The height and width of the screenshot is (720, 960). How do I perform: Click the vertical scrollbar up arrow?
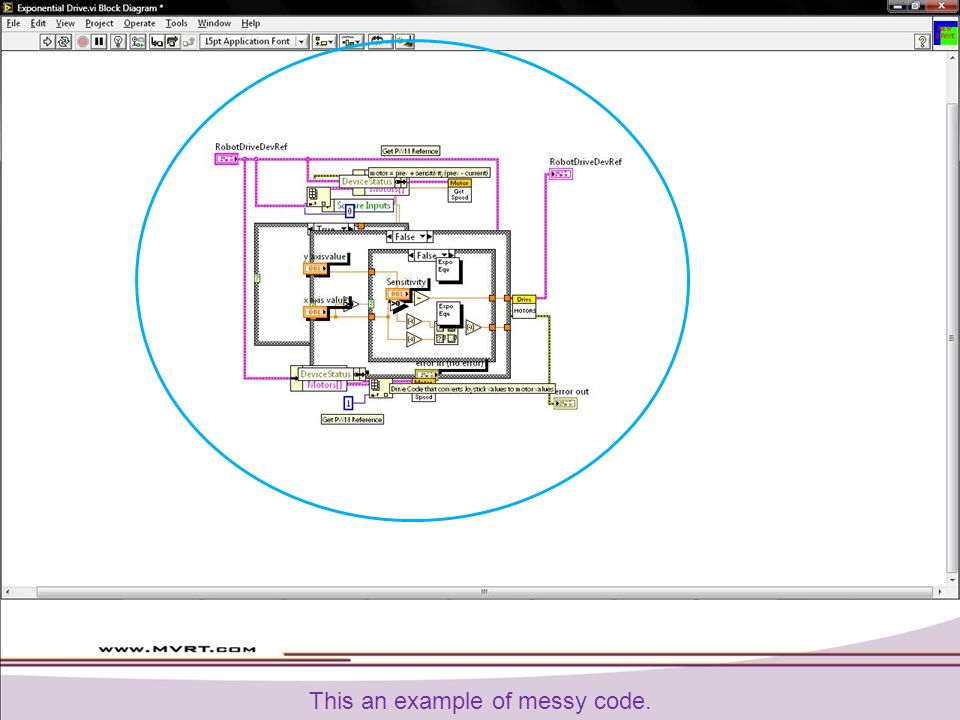(x=952, y=58)
